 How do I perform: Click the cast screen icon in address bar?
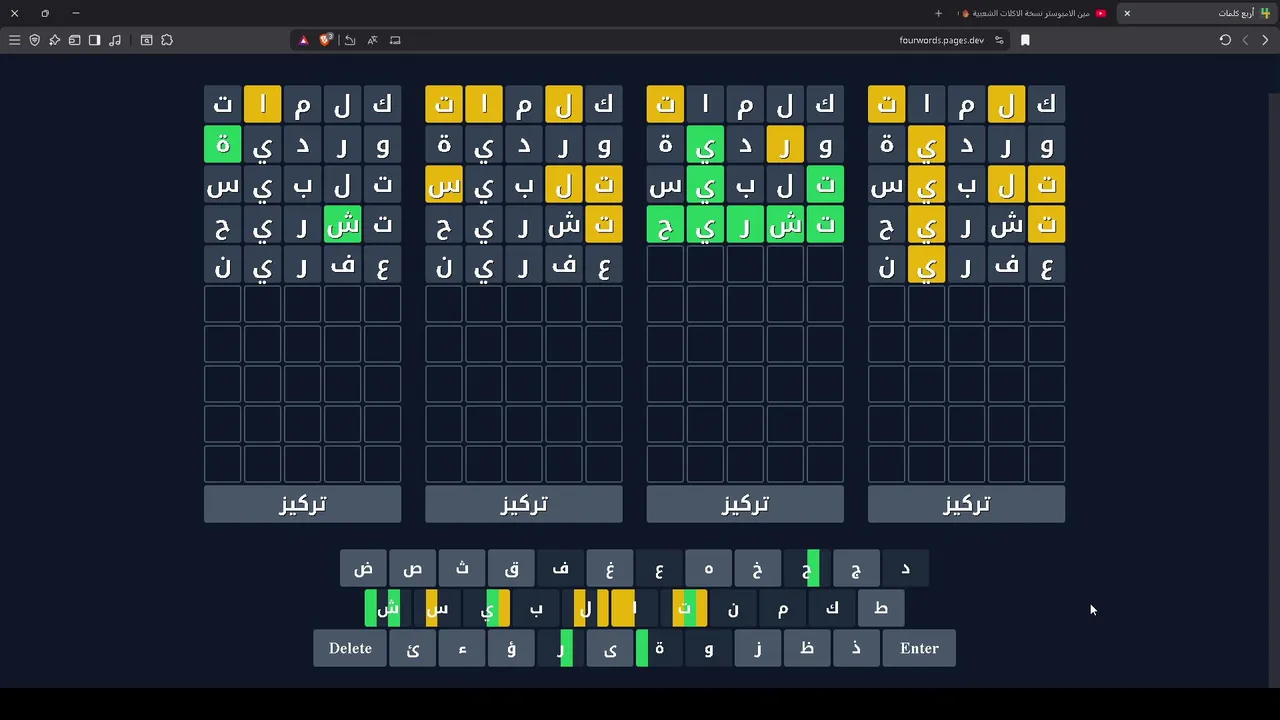pos(395,40)
